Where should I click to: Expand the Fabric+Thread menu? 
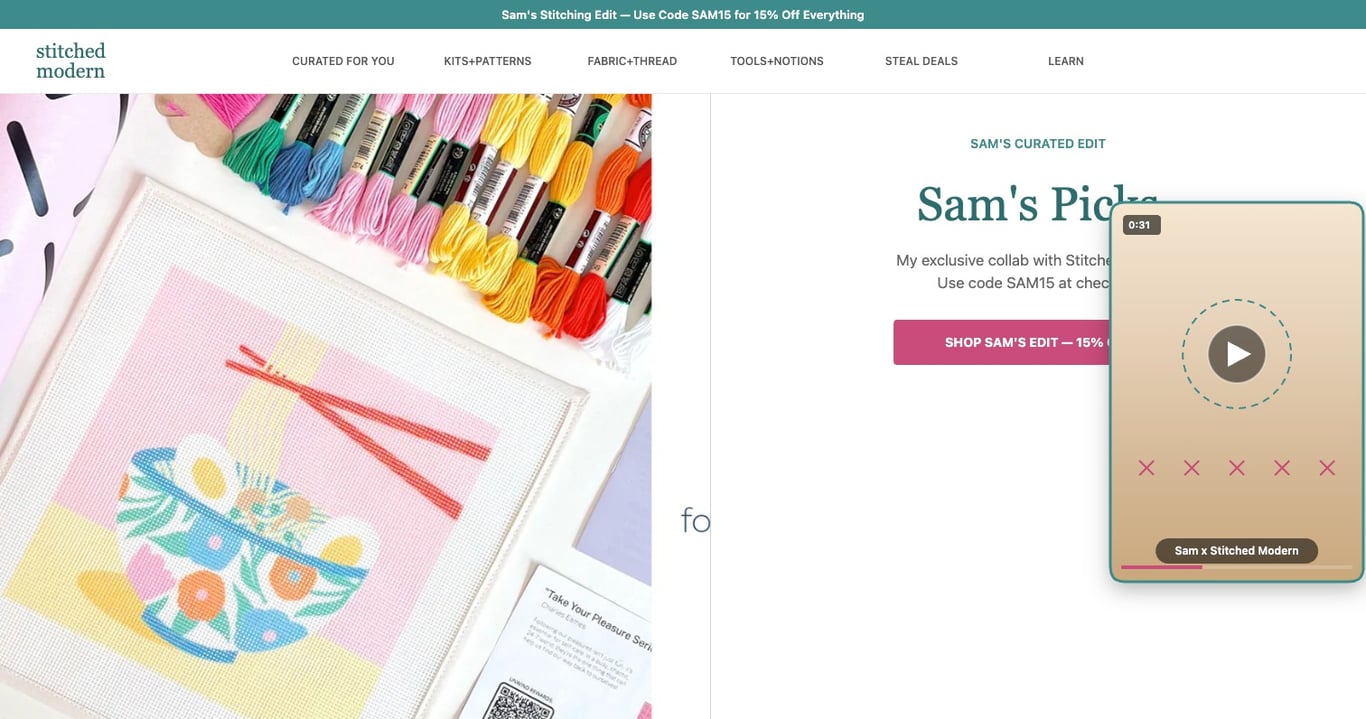[632, 61]
